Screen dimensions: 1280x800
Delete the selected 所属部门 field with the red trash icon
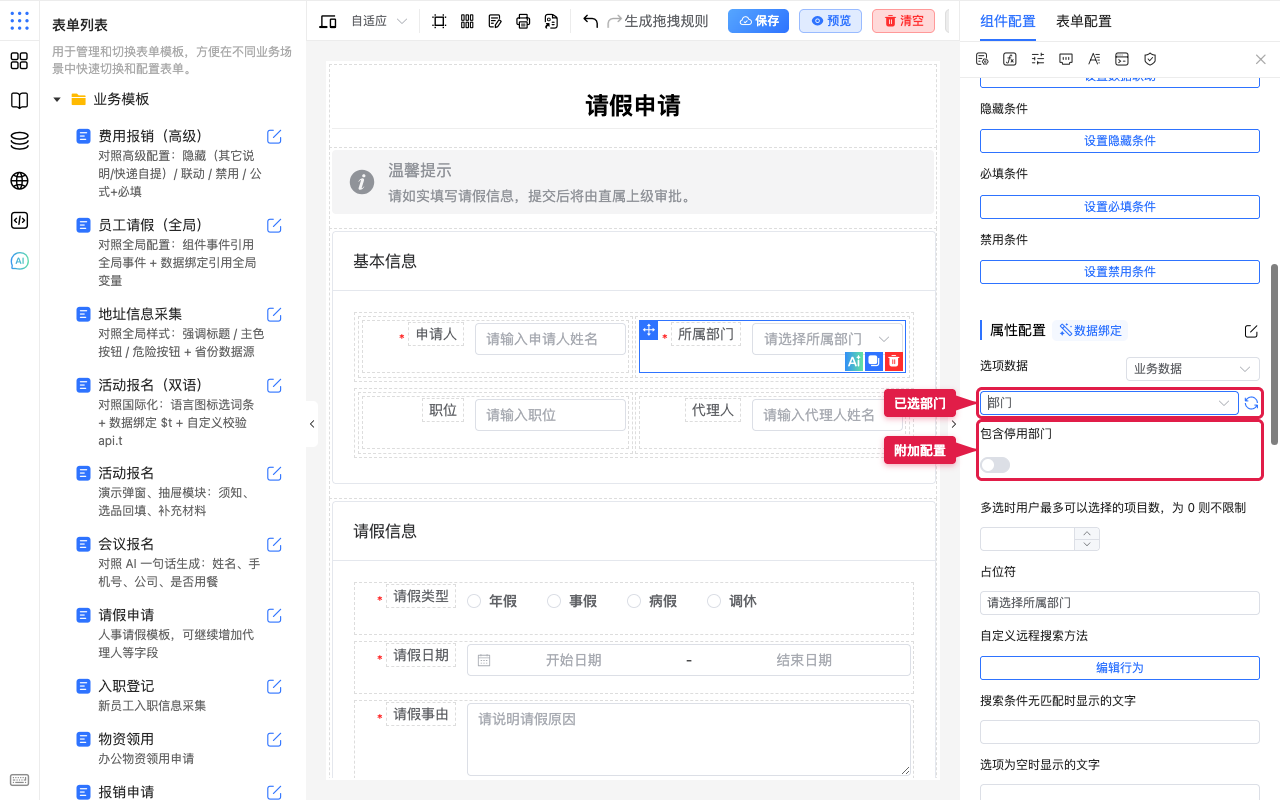(x=894, y=361)
